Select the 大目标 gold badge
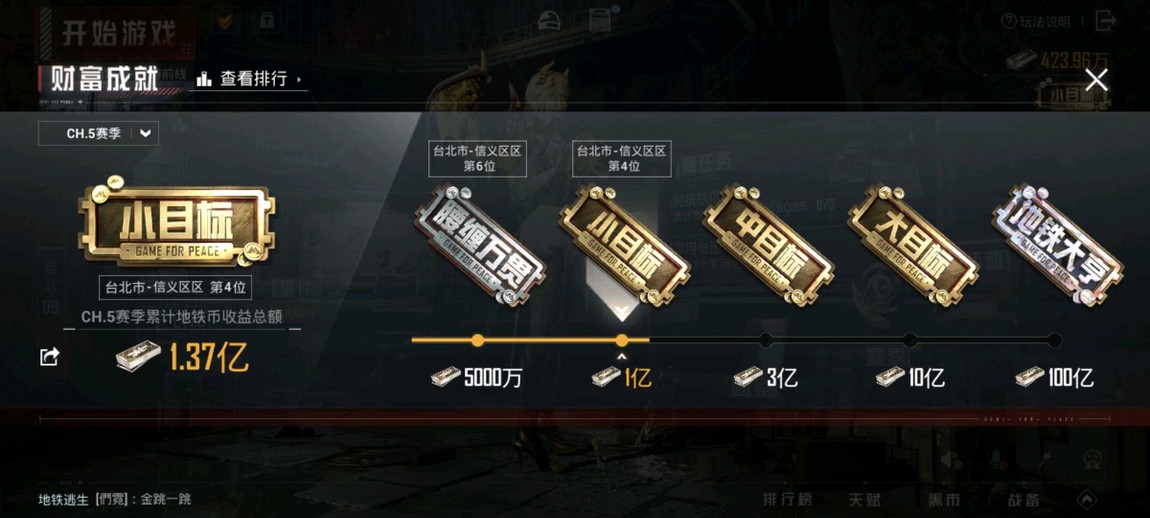Screen dimensions: 1150x518 [913, 246]
